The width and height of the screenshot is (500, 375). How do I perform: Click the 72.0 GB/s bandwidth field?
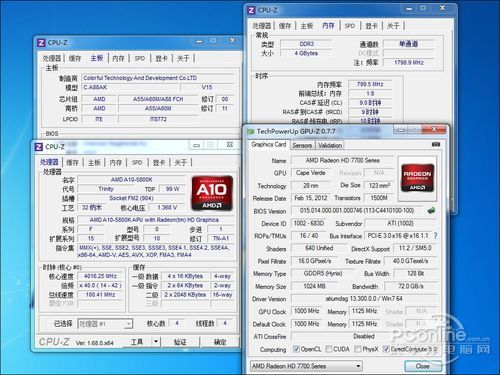[x=411, y=286]
